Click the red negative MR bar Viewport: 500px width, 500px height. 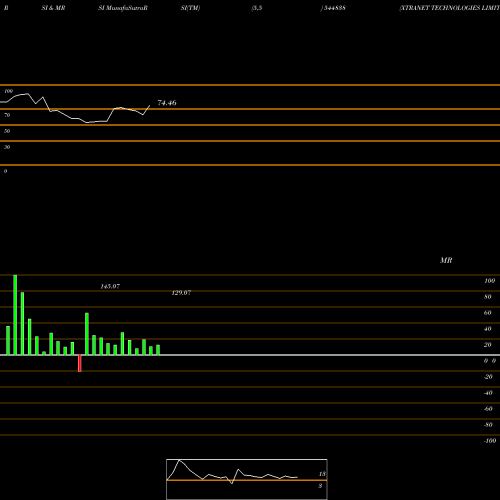pos(80,363)
